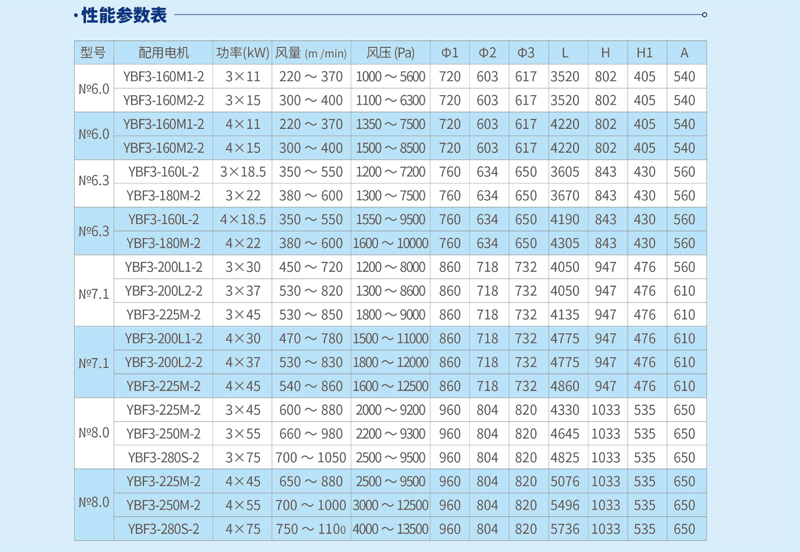Click the power cell 4×55
The width and height of the screenshot is (800, 552).
click(242, 505)
